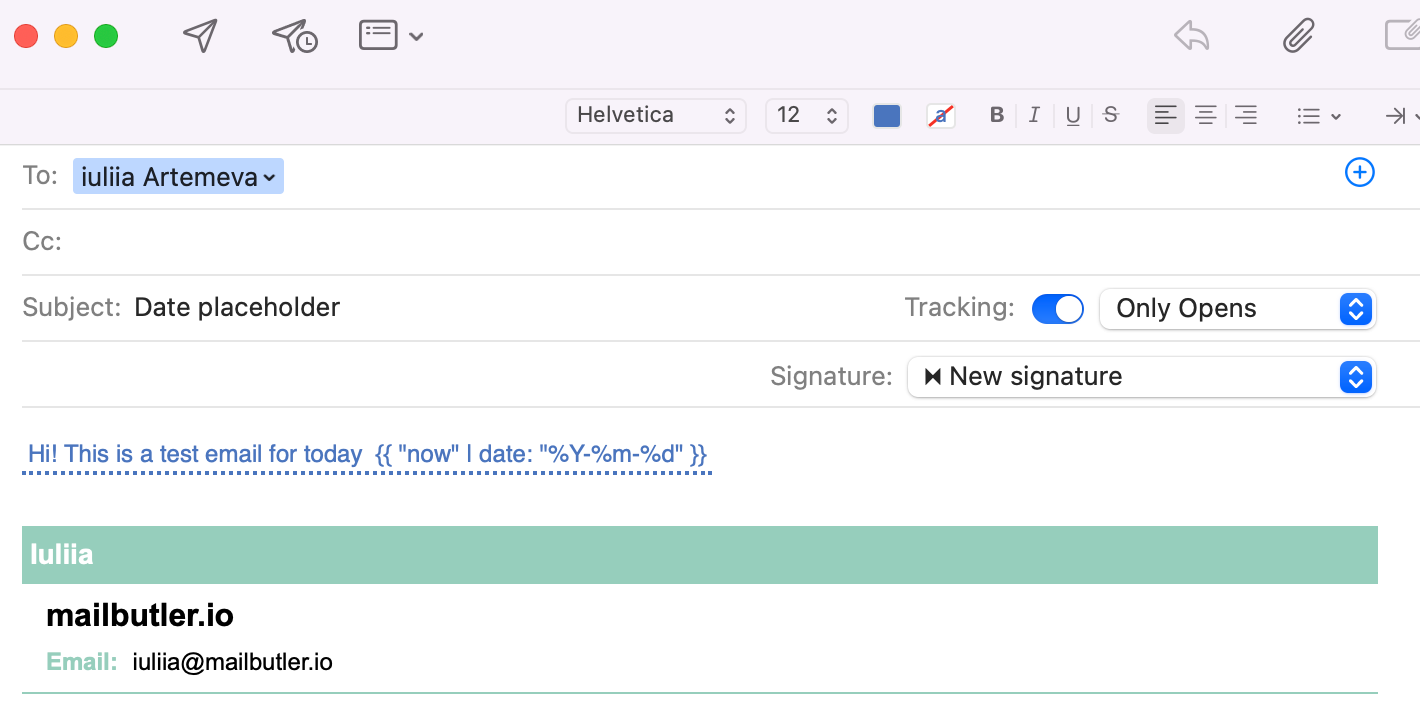The image size is (1420, 724).
Task: Click the Send Later clock plane icon
Action: click(294, 36)
